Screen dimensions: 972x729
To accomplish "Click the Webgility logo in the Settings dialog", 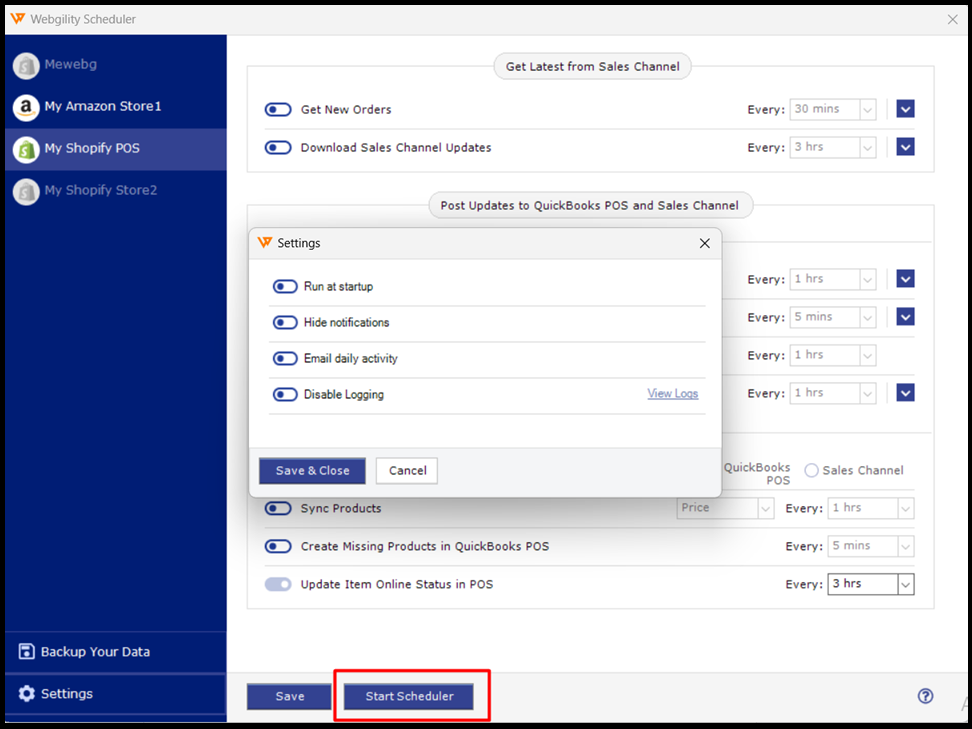I will [265, 242].
